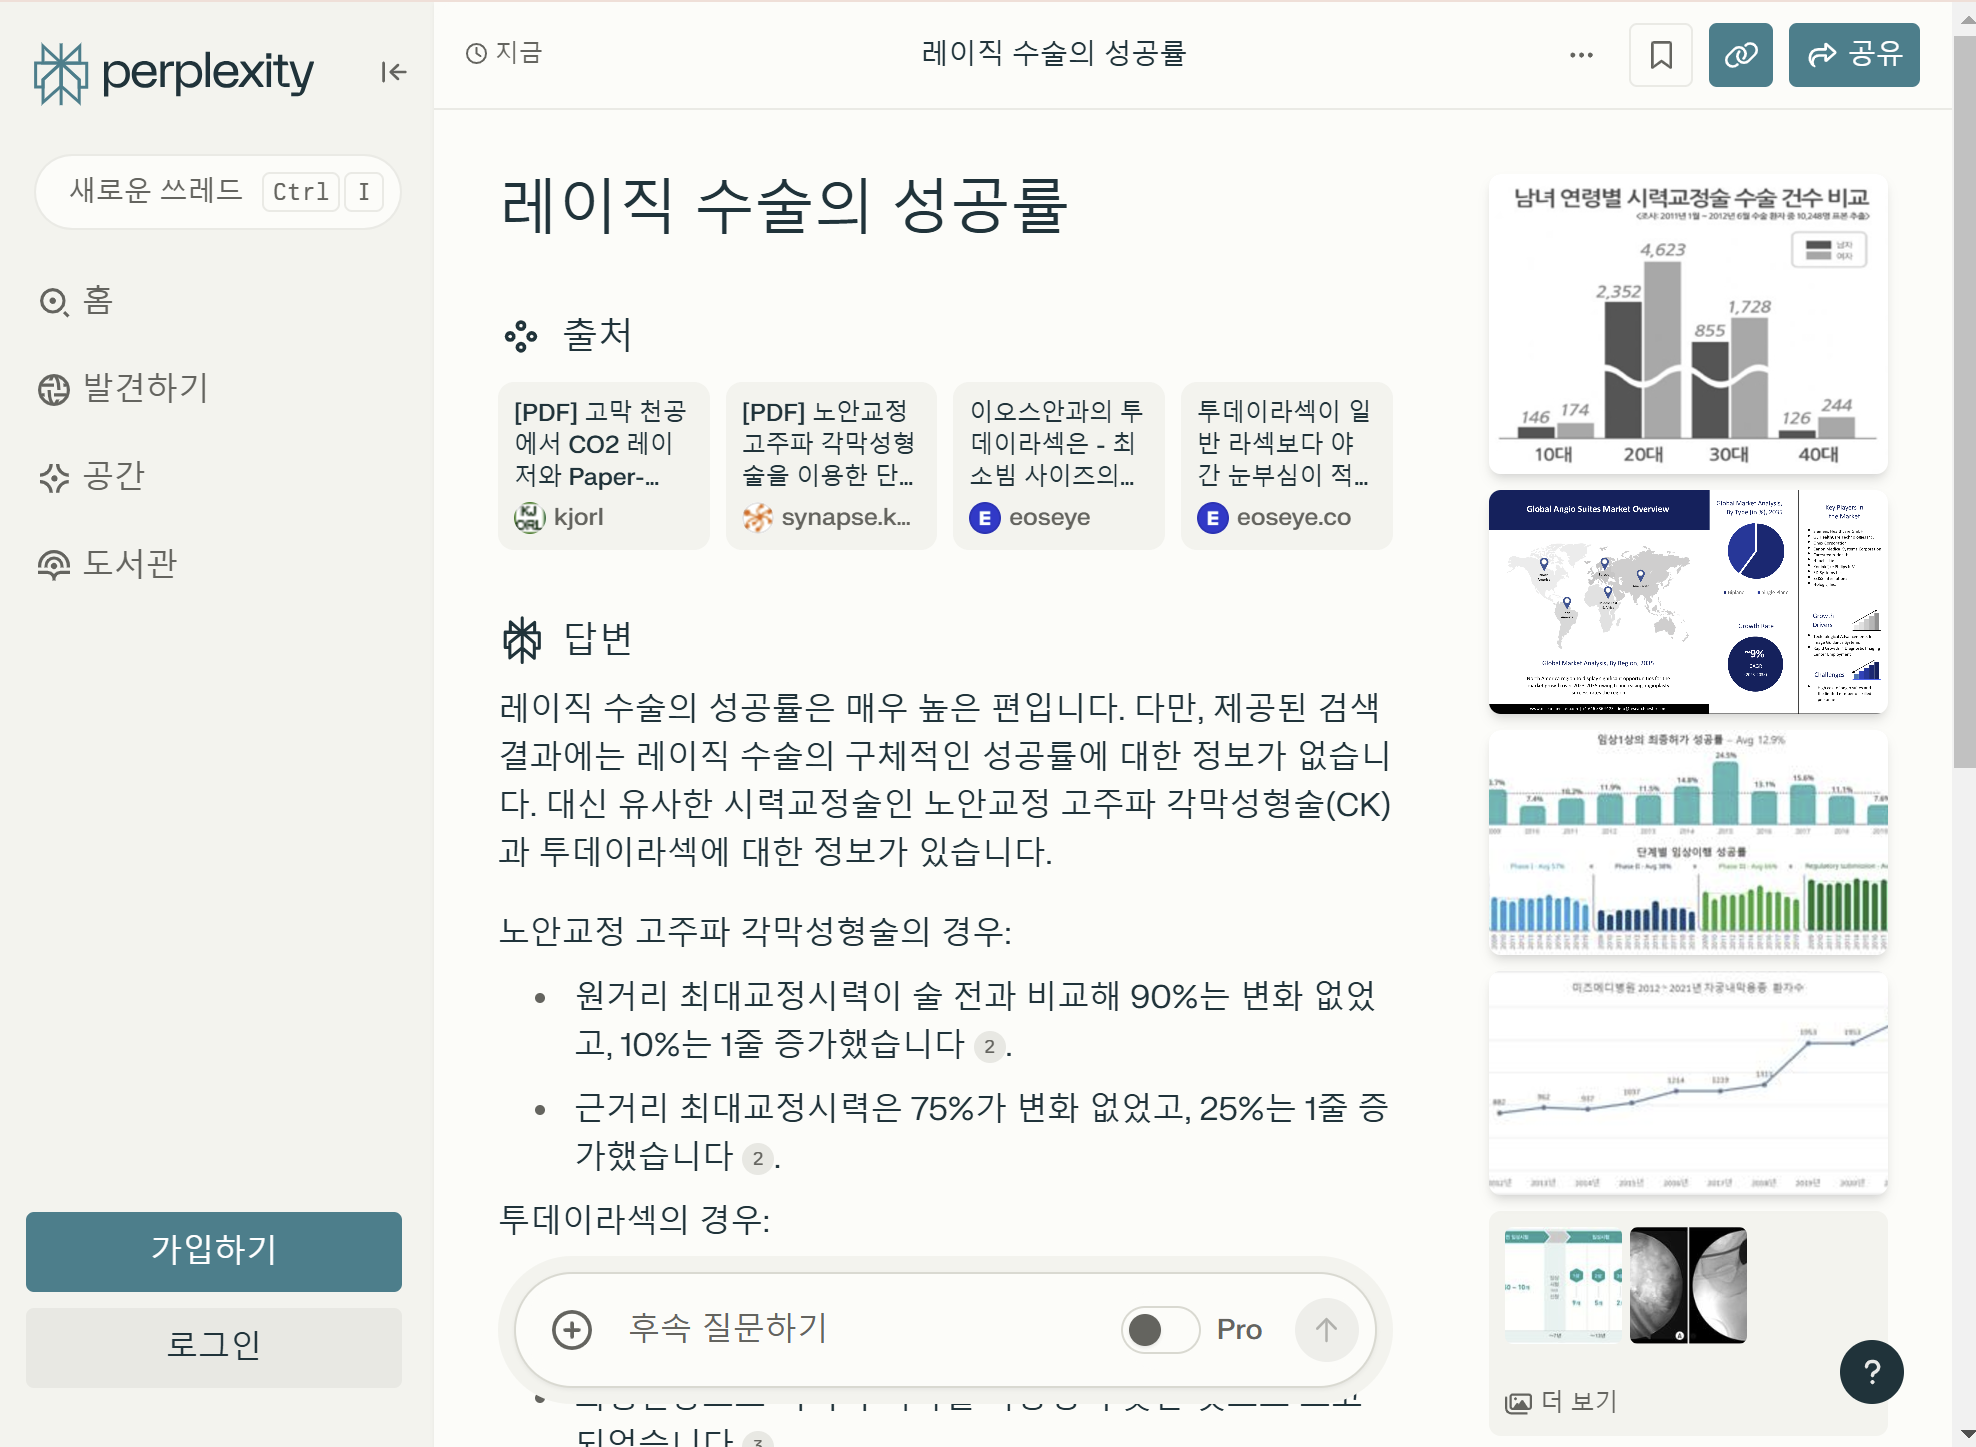Viewport: 1976px width, 1447px height.
Task: Click the 공간 sparkle icon
Action: click(x=53, y=477)
